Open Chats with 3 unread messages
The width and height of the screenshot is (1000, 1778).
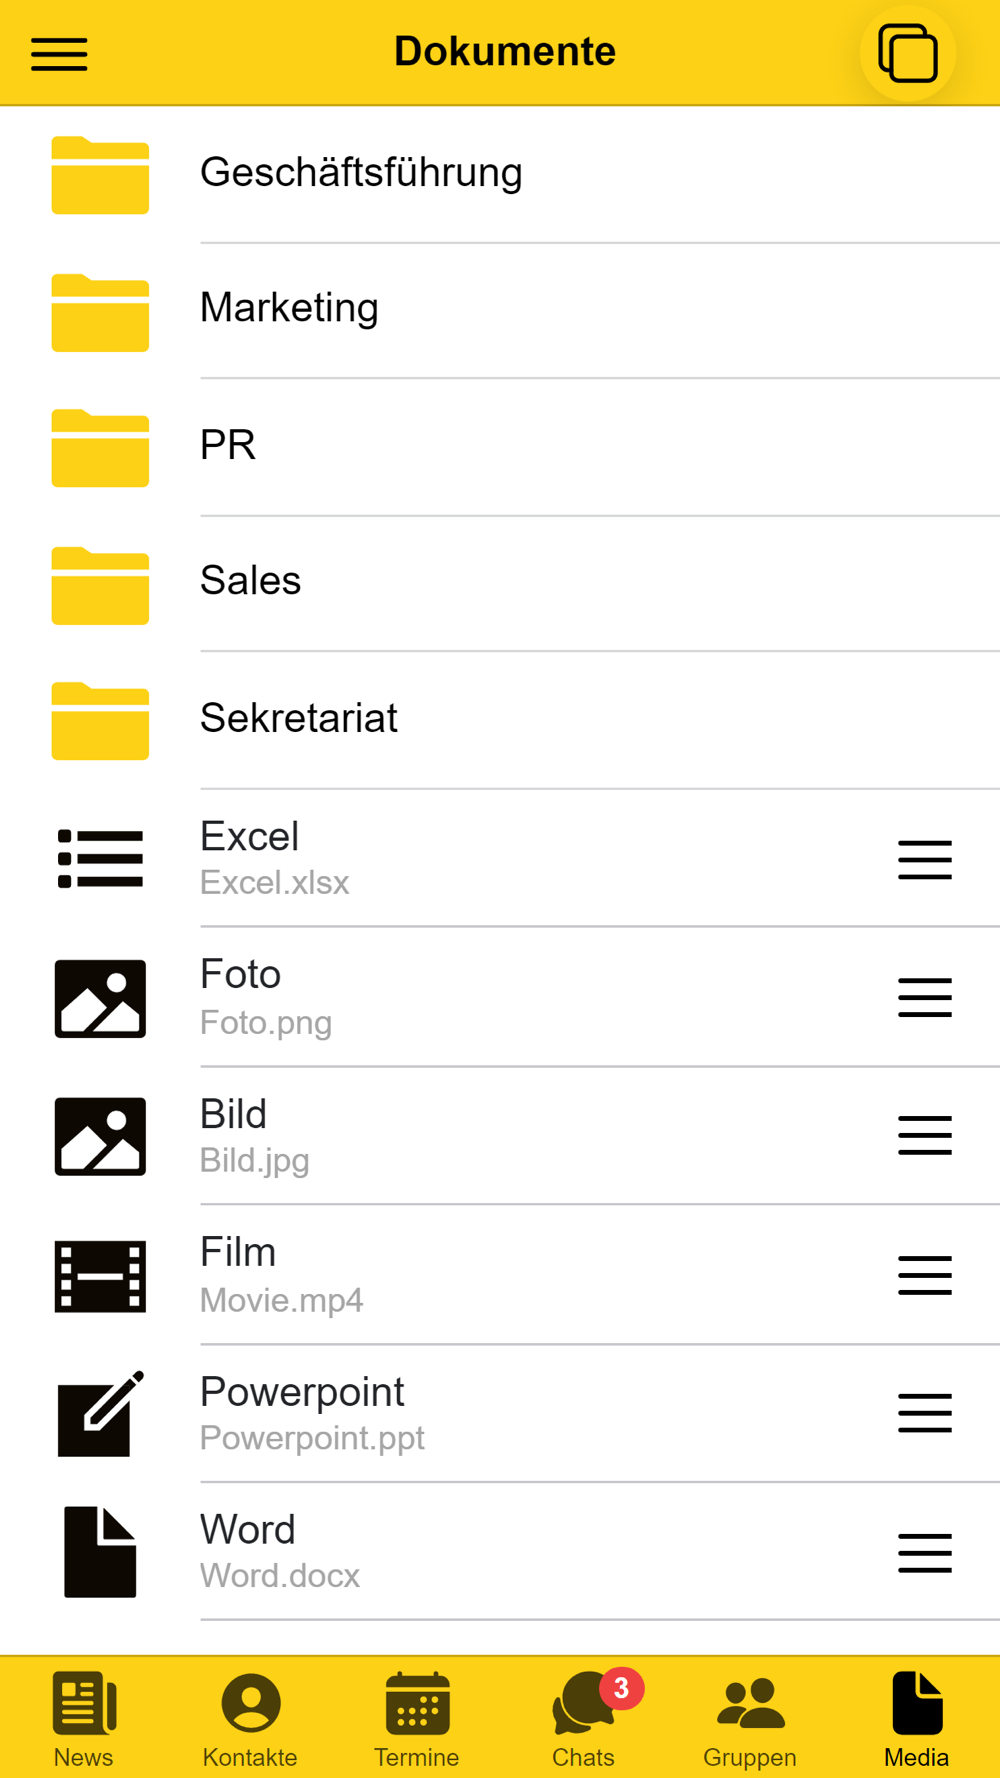coord(584,1719)
